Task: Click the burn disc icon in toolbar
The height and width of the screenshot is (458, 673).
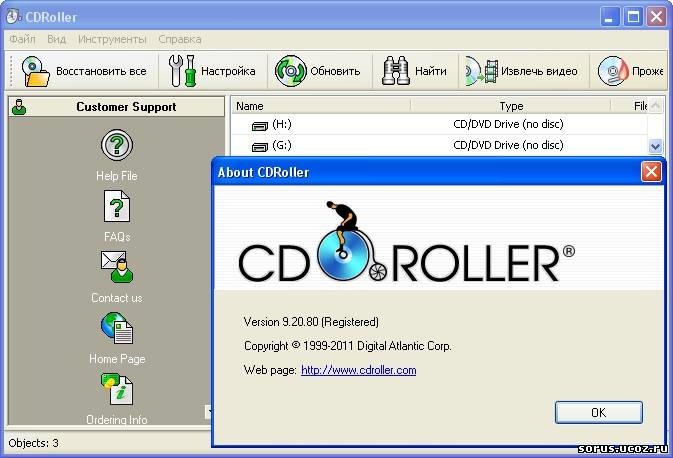Action: pyautogui.click(x=613, y=71)
